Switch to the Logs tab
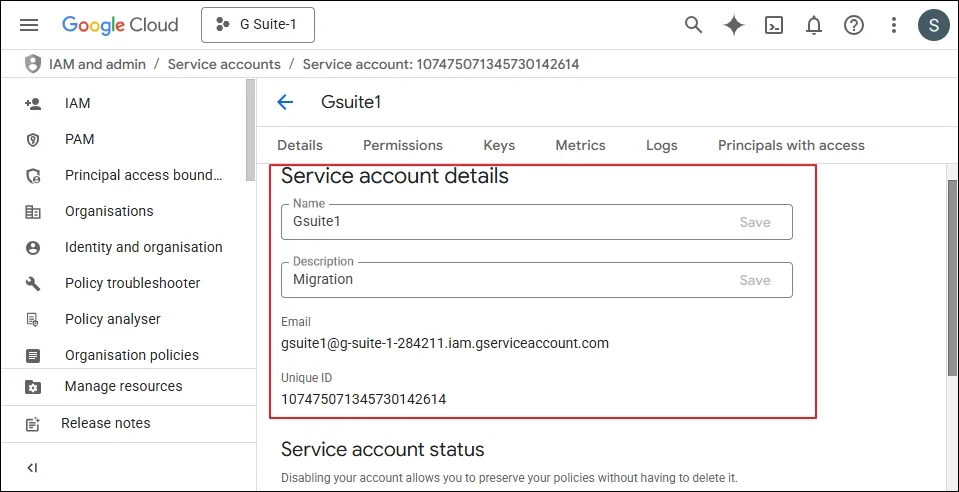This screenshot has height=492, width=959. 662,146
